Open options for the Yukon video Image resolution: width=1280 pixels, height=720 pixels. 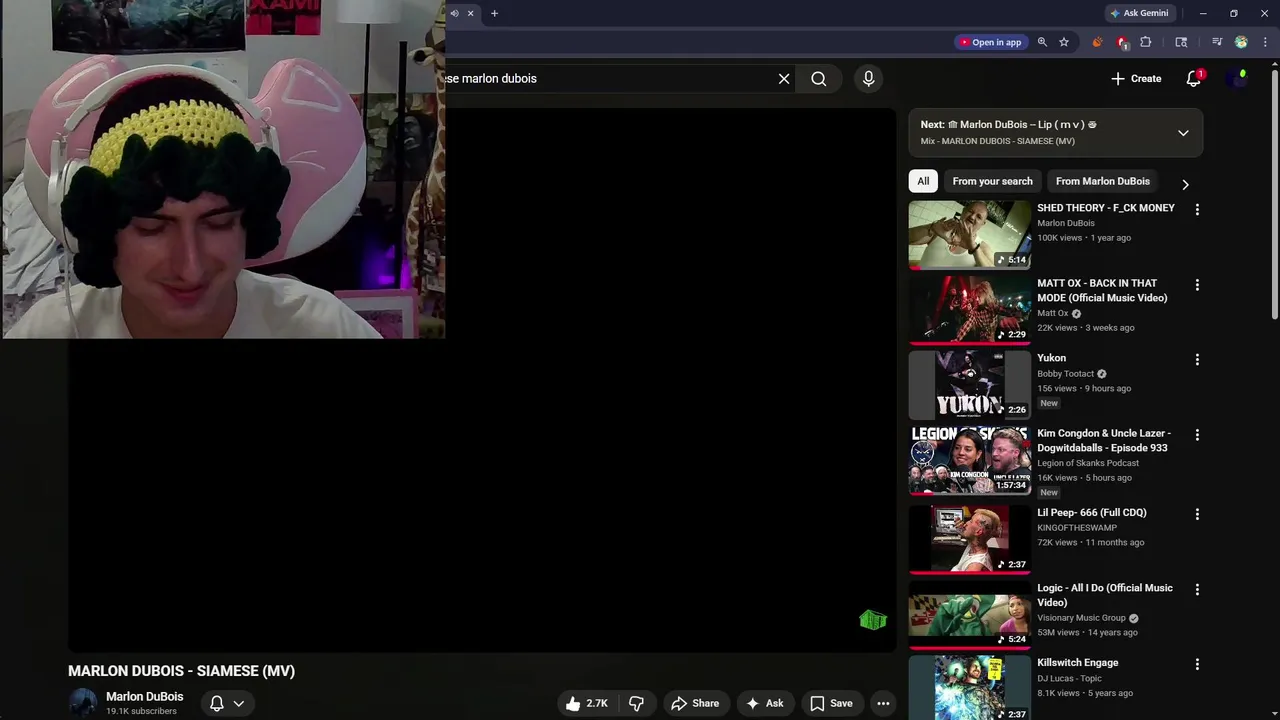point(1197,360)
